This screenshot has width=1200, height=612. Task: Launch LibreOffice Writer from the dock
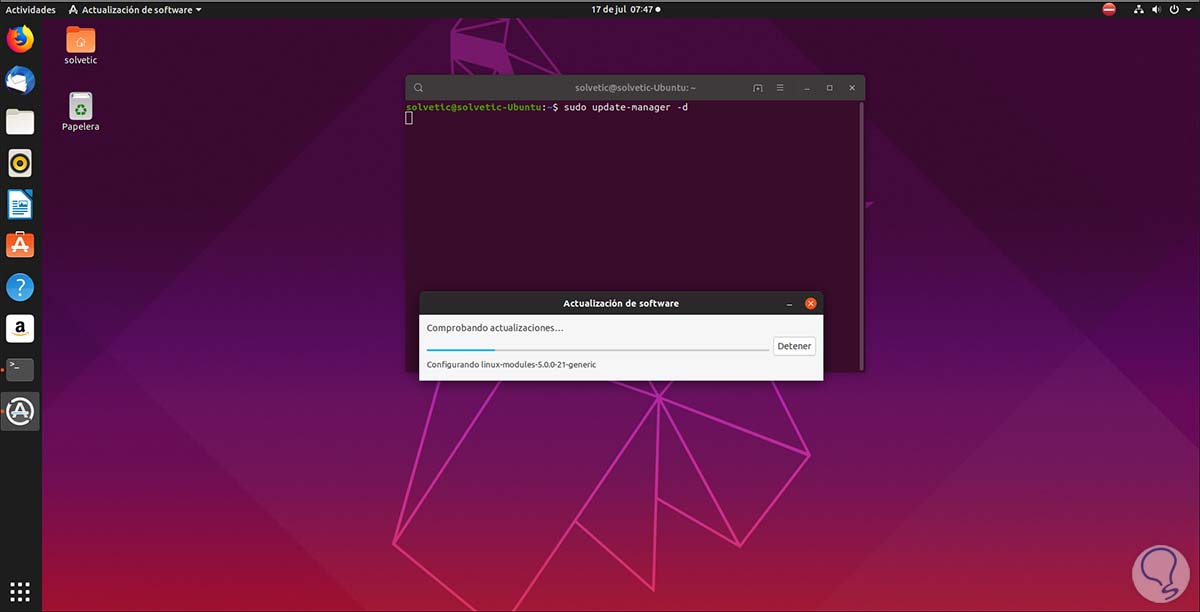(x=20, y=204)
